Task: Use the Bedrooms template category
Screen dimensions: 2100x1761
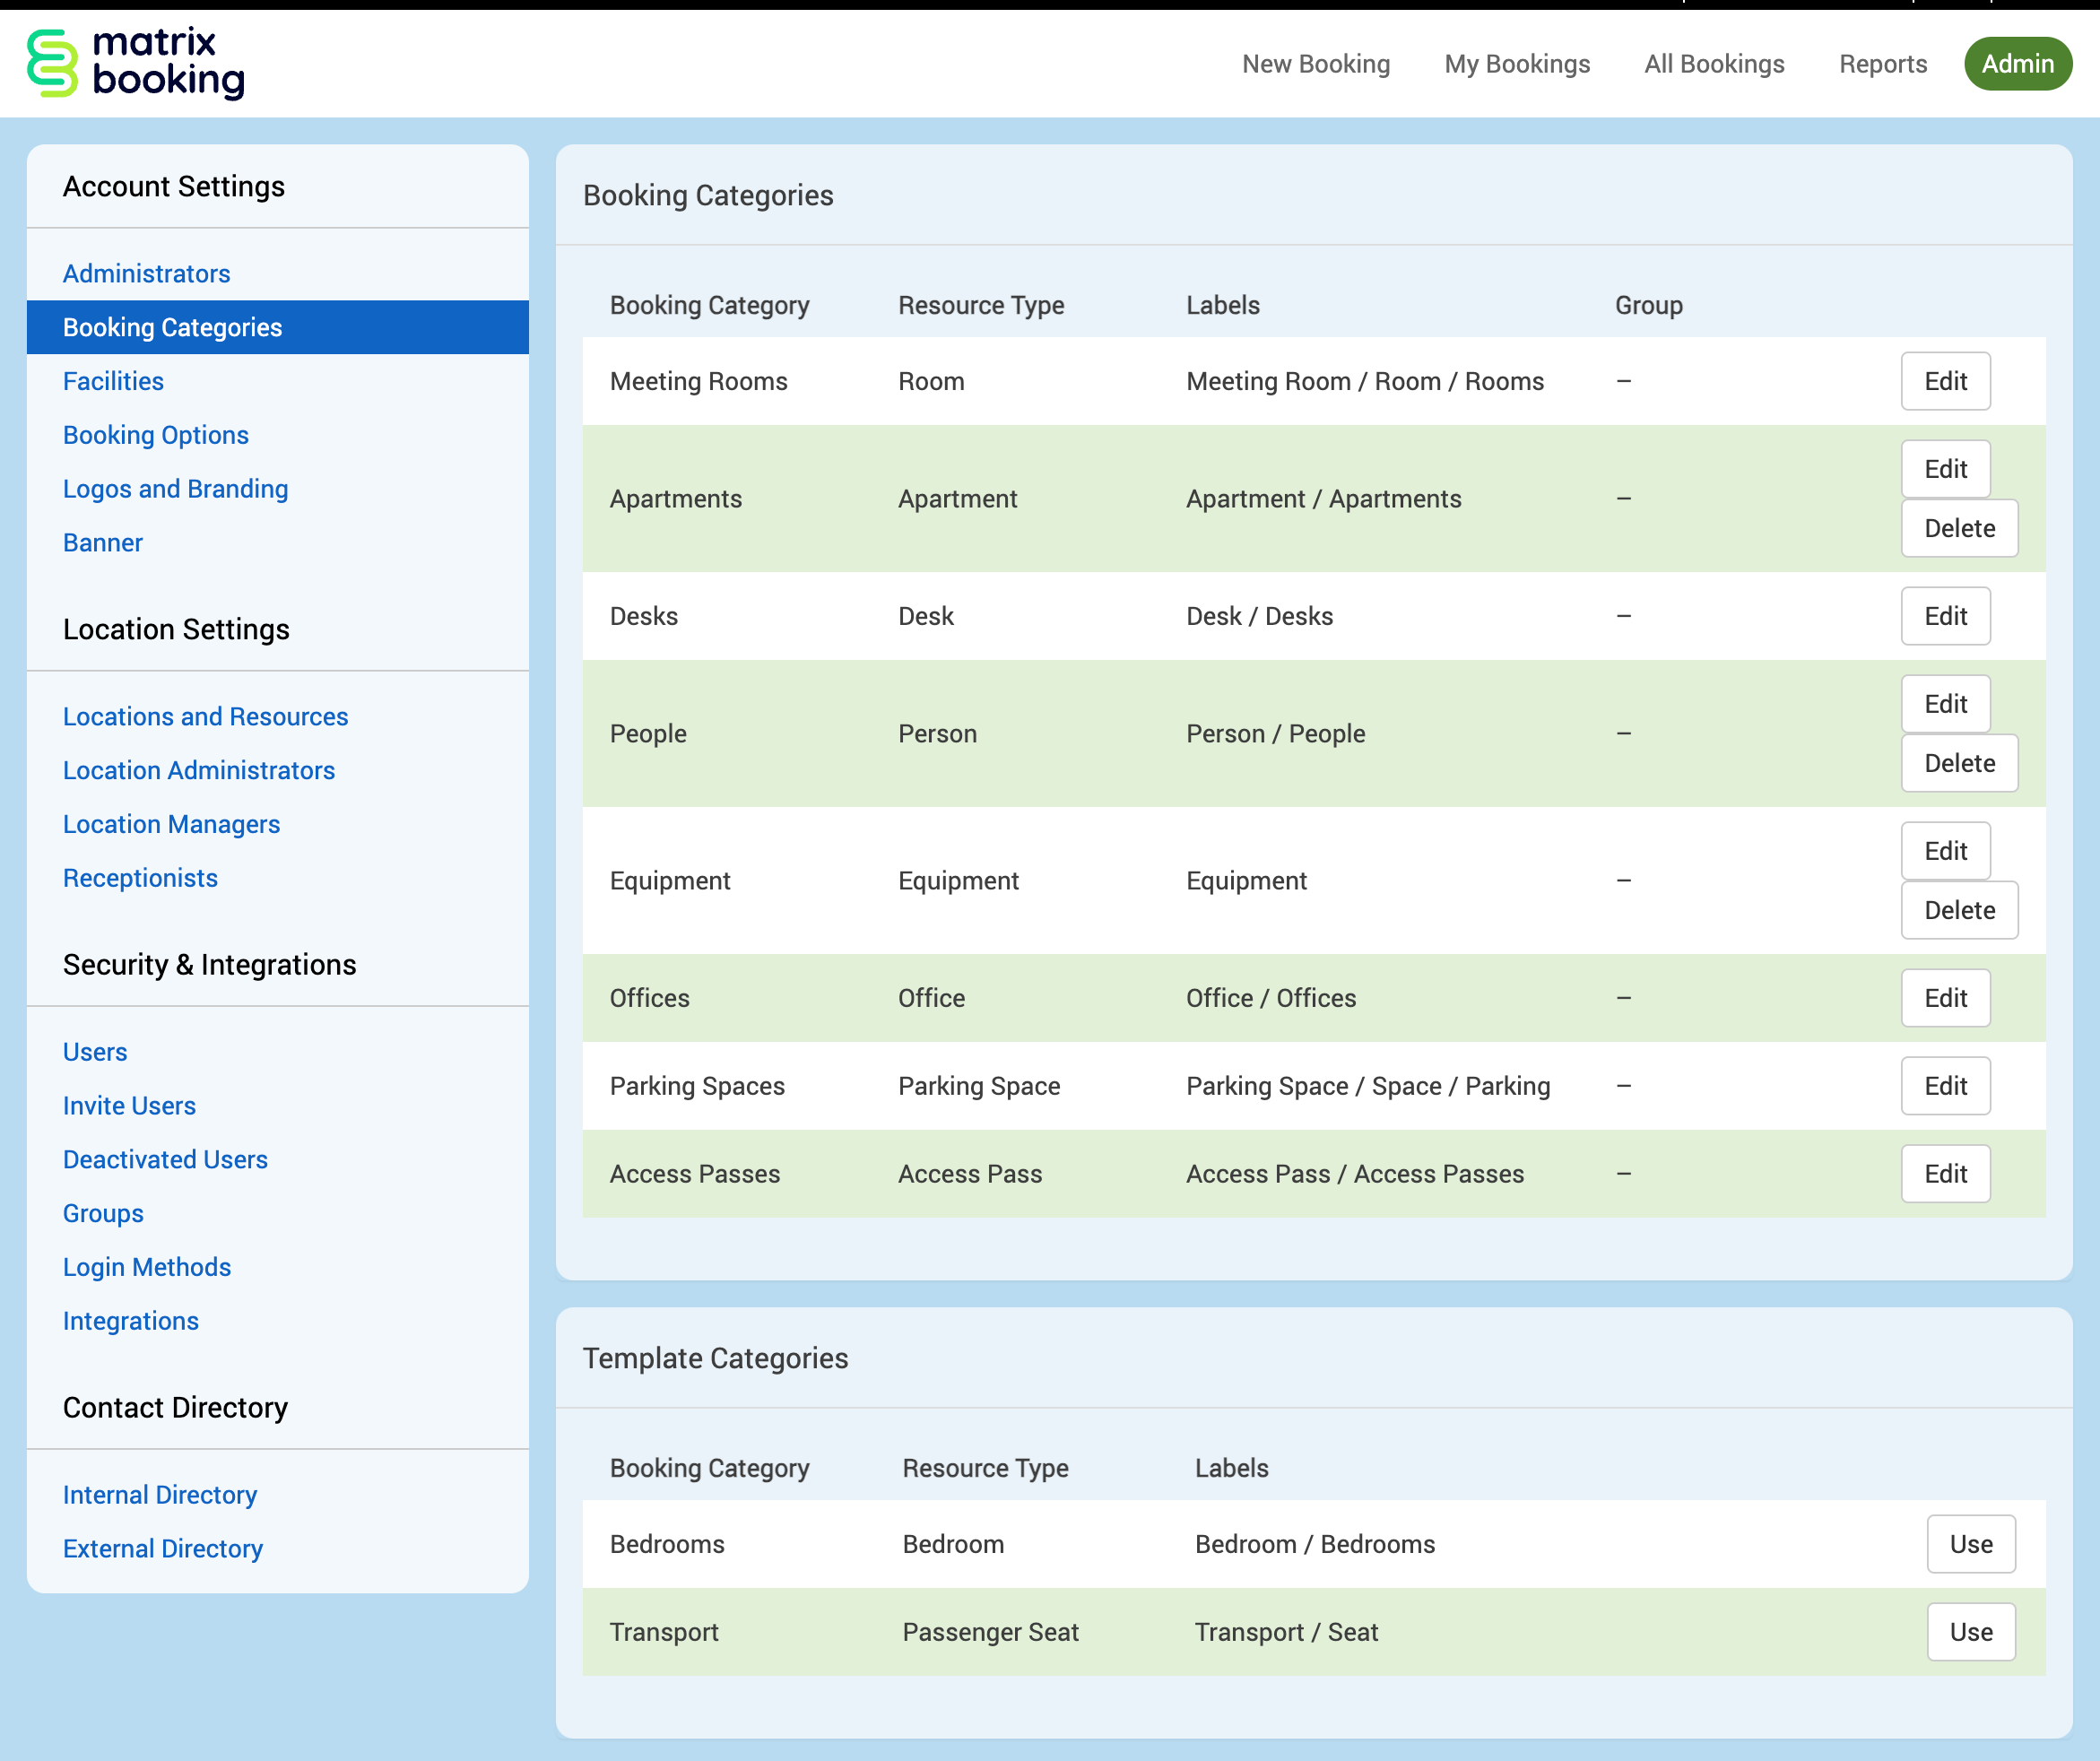Action: coord(1969,1543)
